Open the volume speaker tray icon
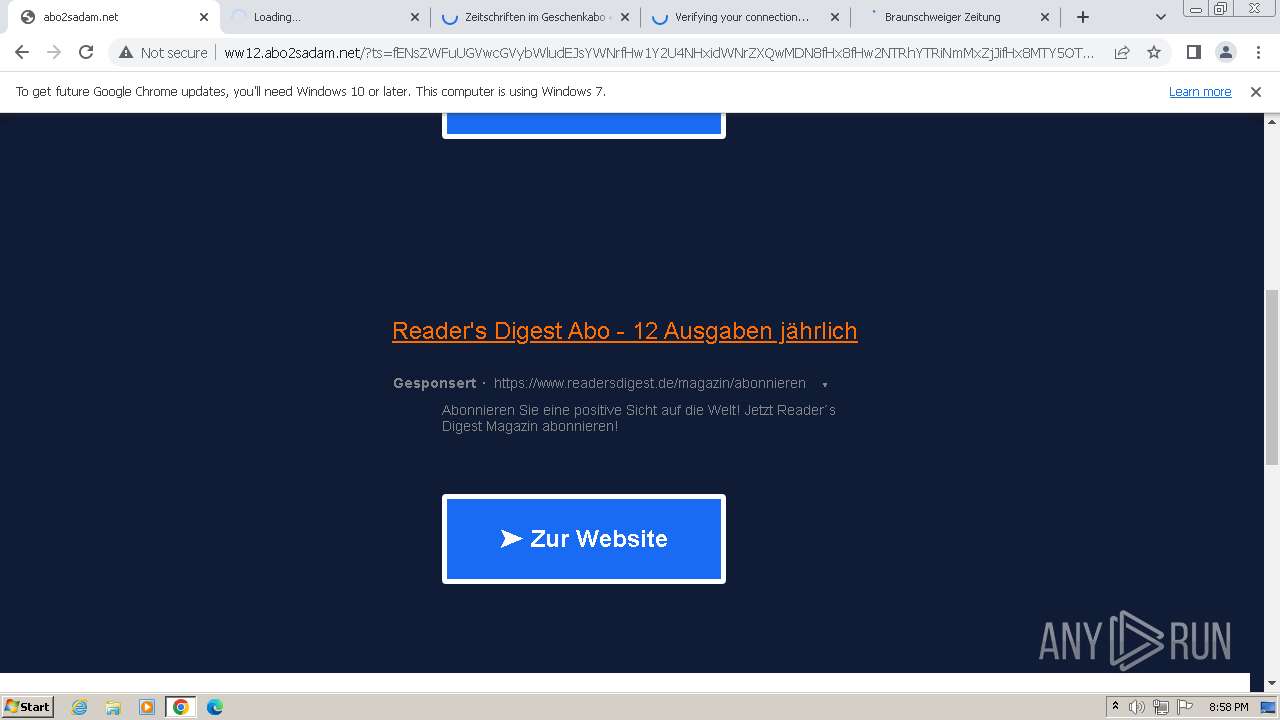This screenshot has width=1280, height=720. coord(1137,707)
